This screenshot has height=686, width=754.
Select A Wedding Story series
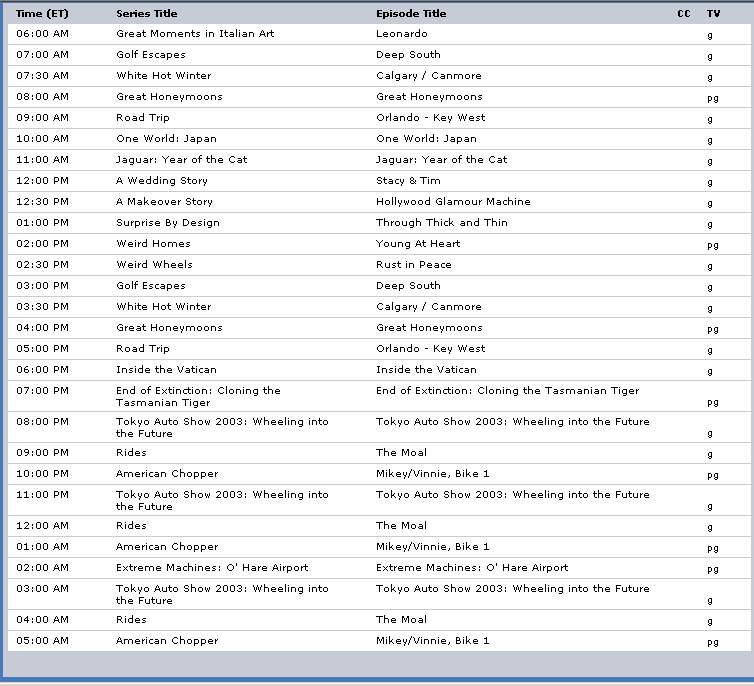point(162,181)
